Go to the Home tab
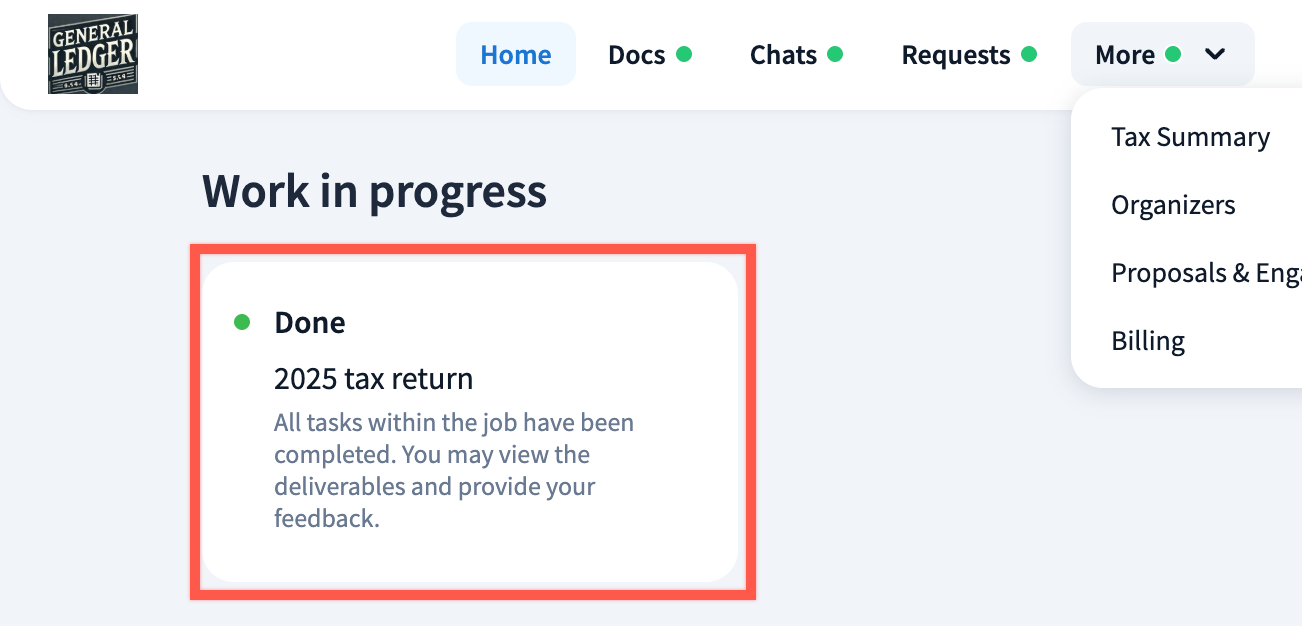 point(516,55)
